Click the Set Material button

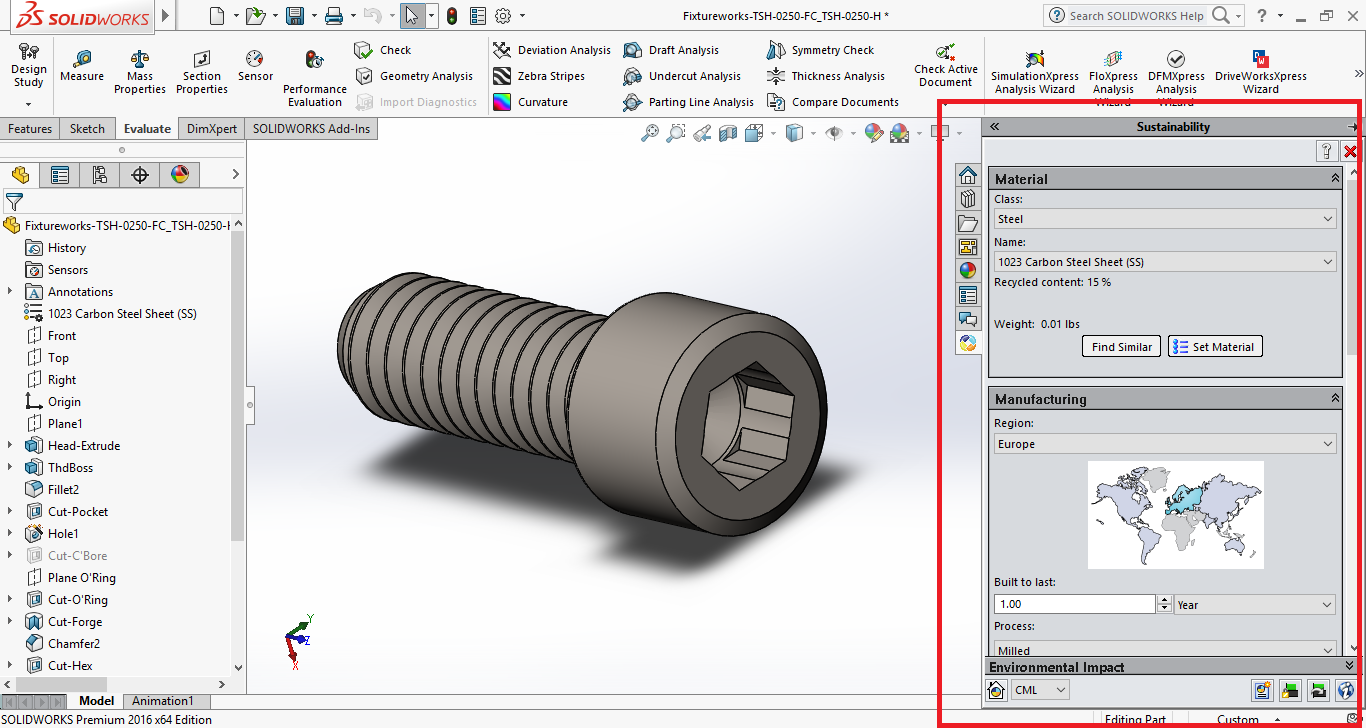[1215, 347]
